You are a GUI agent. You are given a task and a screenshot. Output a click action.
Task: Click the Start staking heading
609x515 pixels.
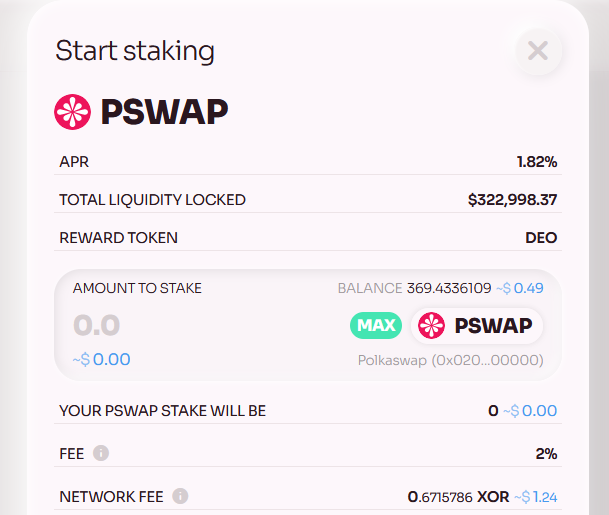click(x=135, y=51)
